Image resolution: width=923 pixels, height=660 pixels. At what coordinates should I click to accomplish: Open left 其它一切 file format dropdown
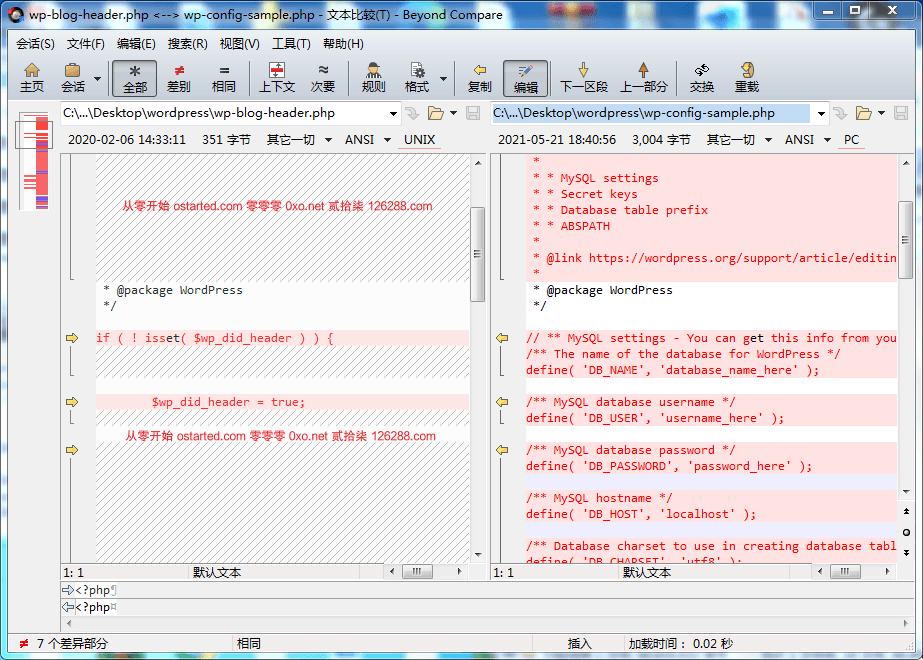click(299, 140)
